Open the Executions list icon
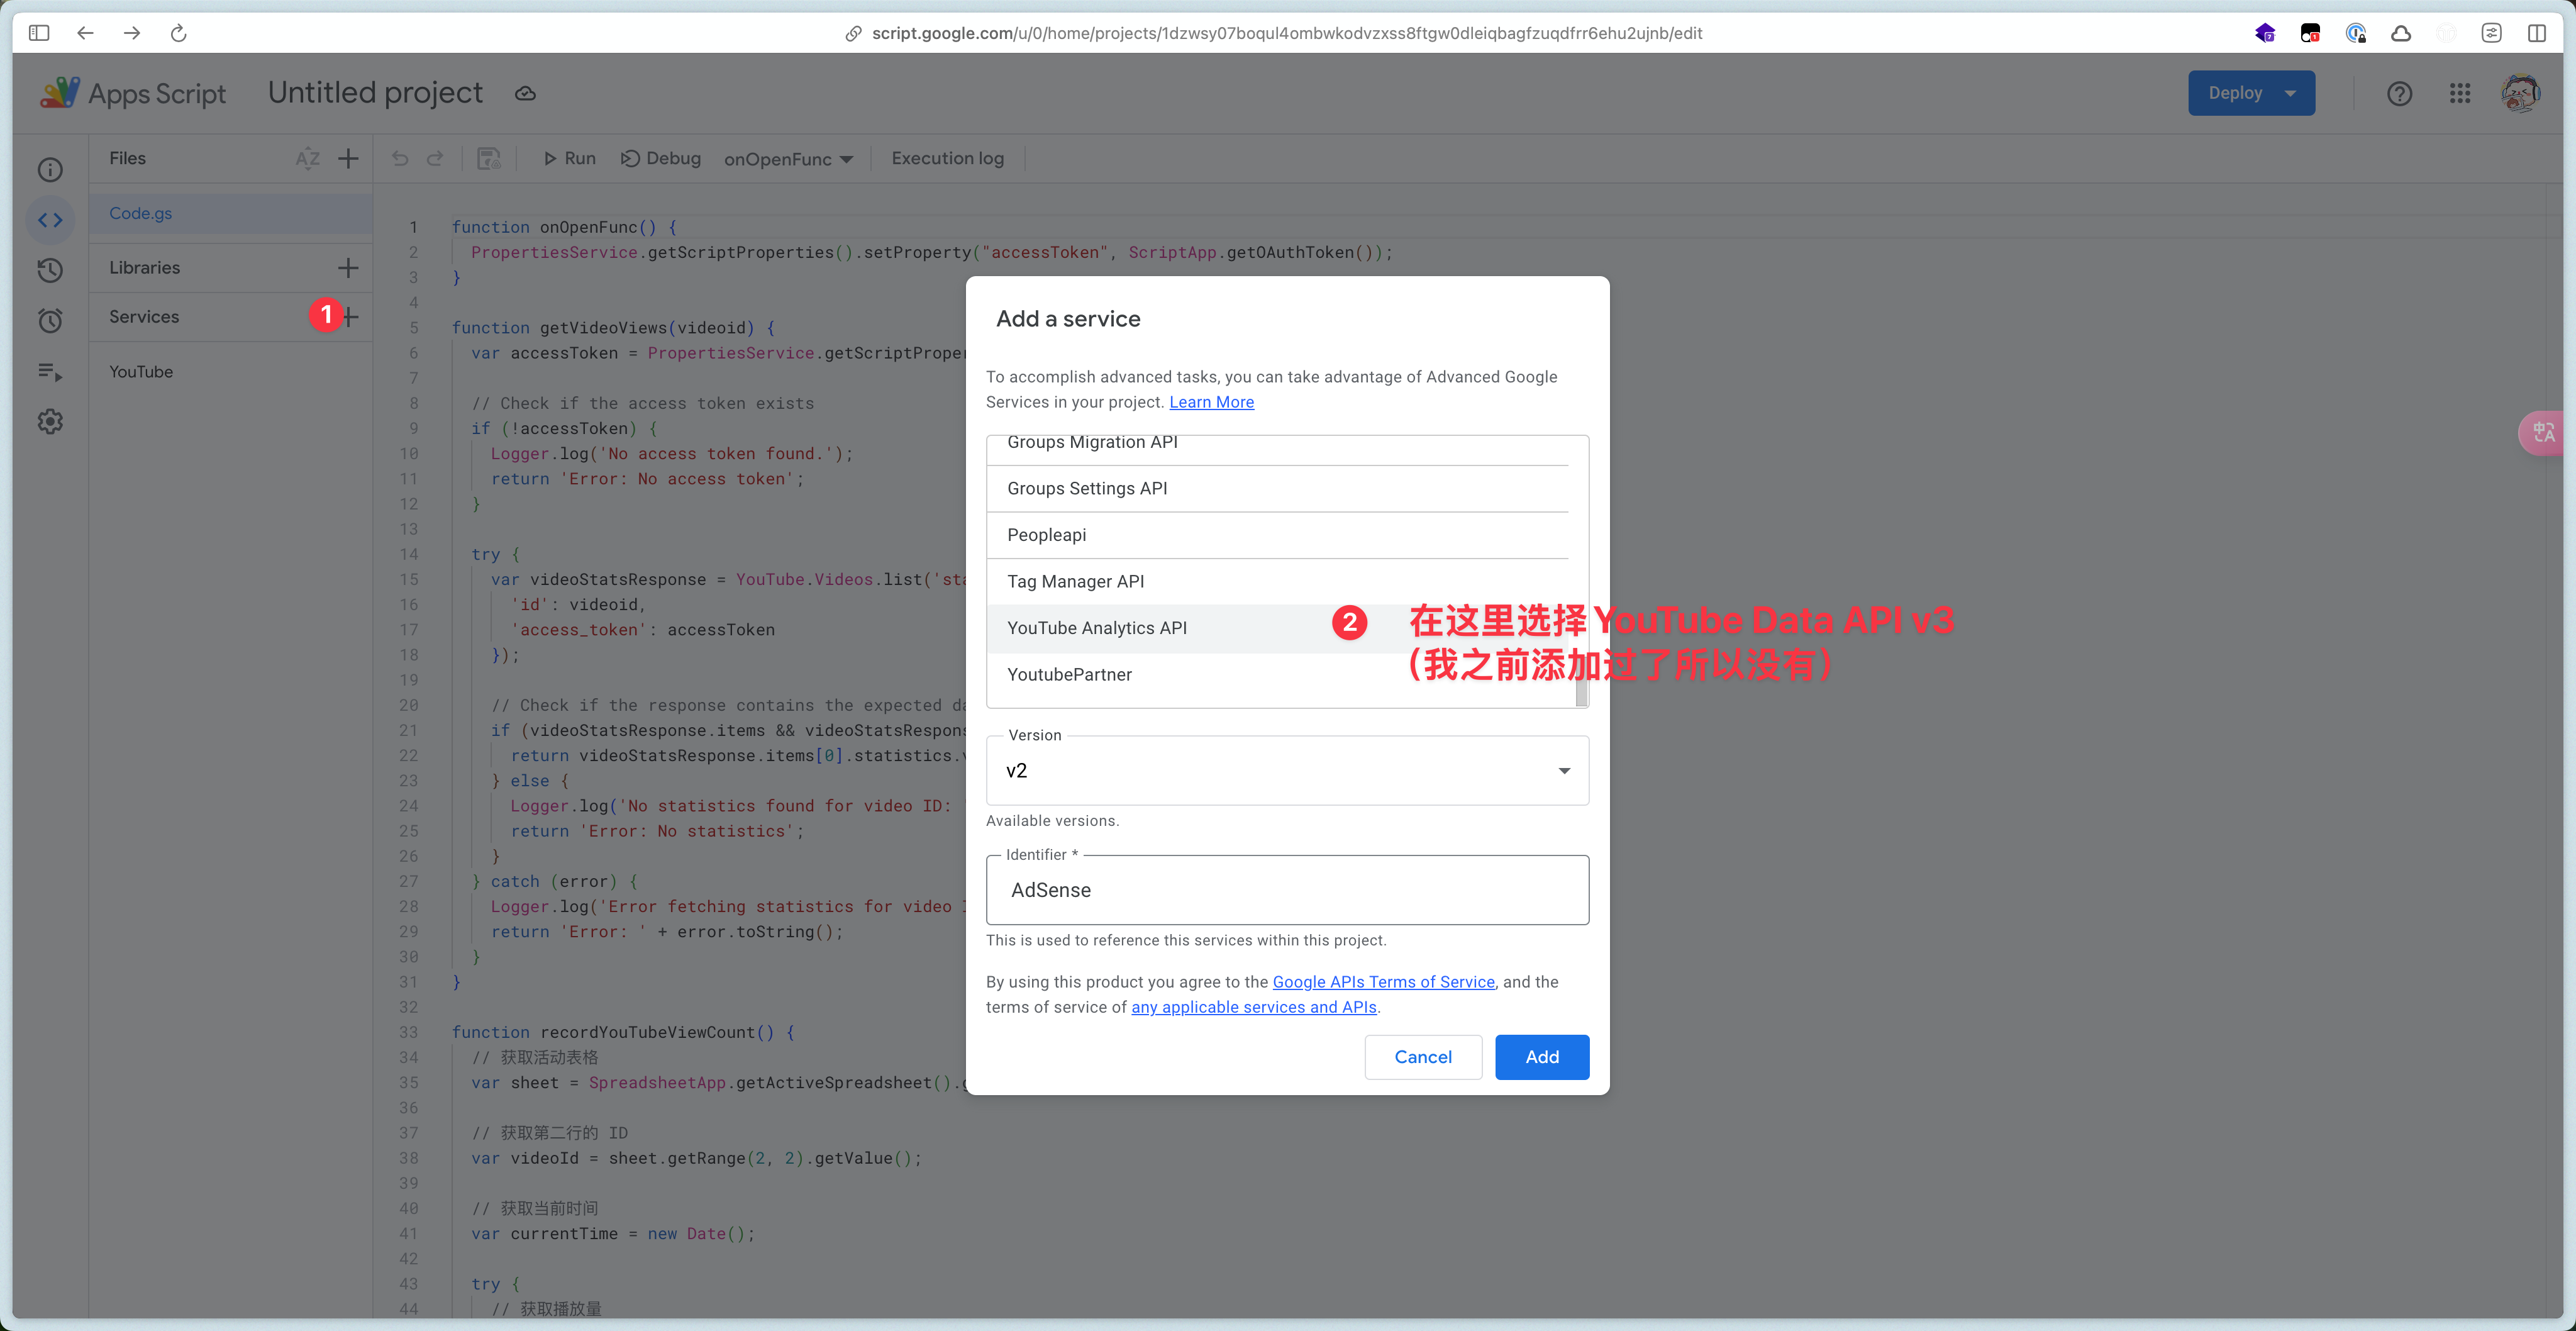Viewport: 2576px width, 1331px height. [50, 372]
